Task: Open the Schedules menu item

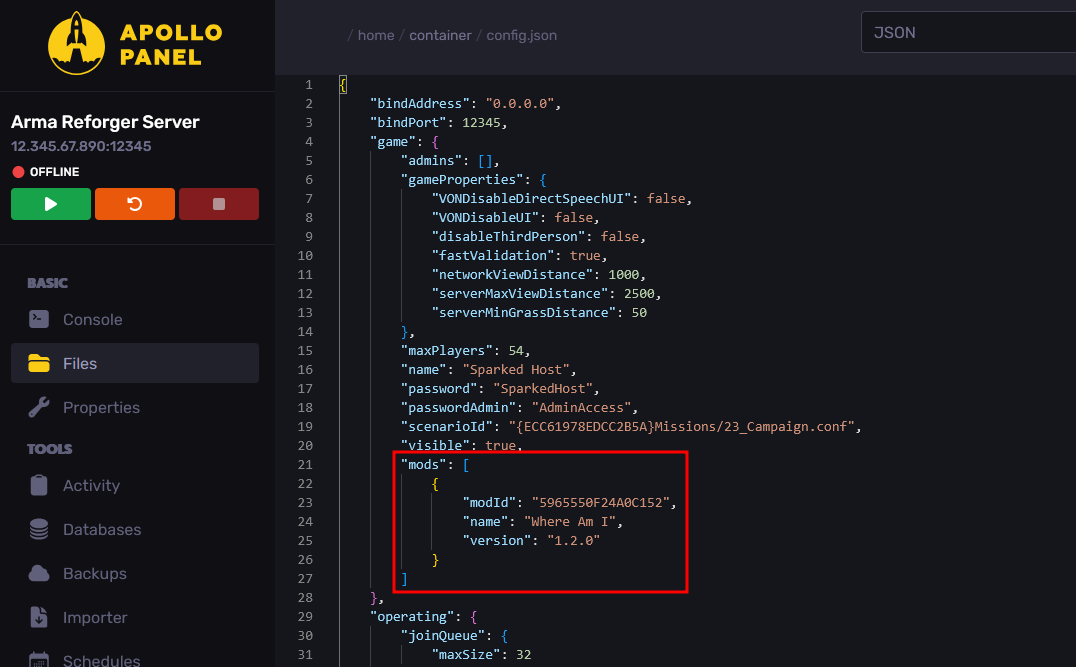Action: pos(101,660)
